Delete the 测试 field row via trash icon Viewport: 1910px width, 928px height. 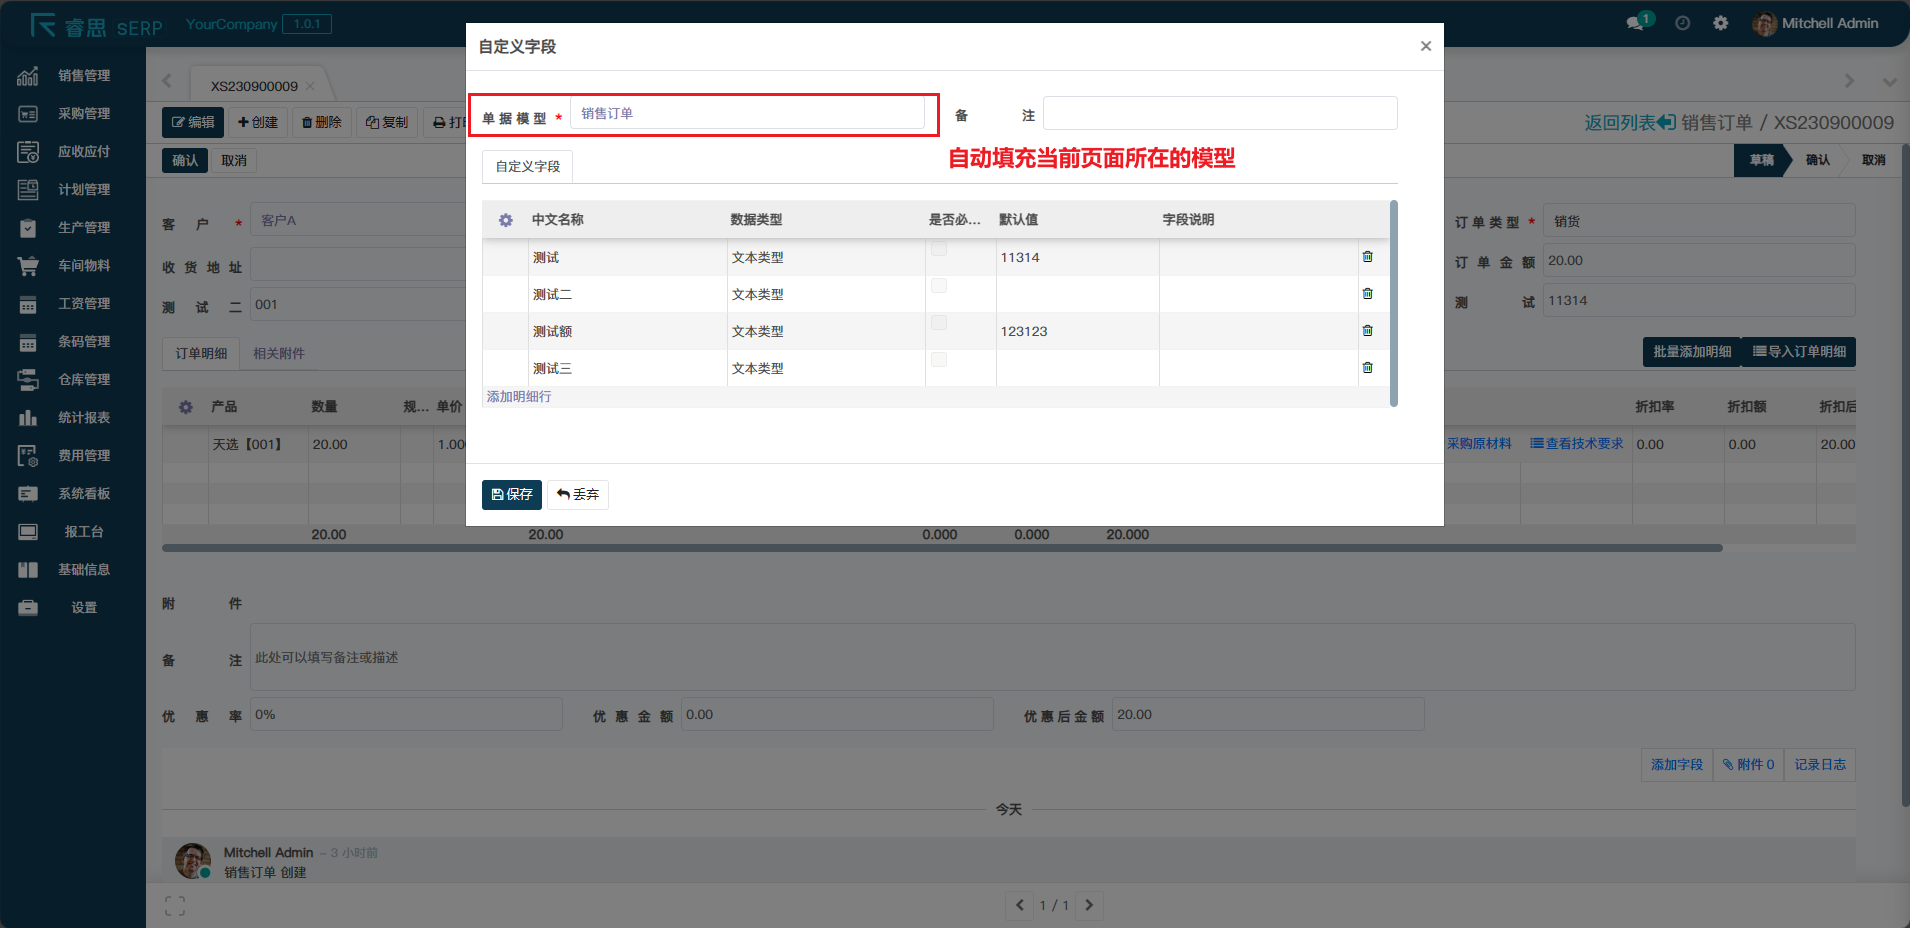[1367, 257]
